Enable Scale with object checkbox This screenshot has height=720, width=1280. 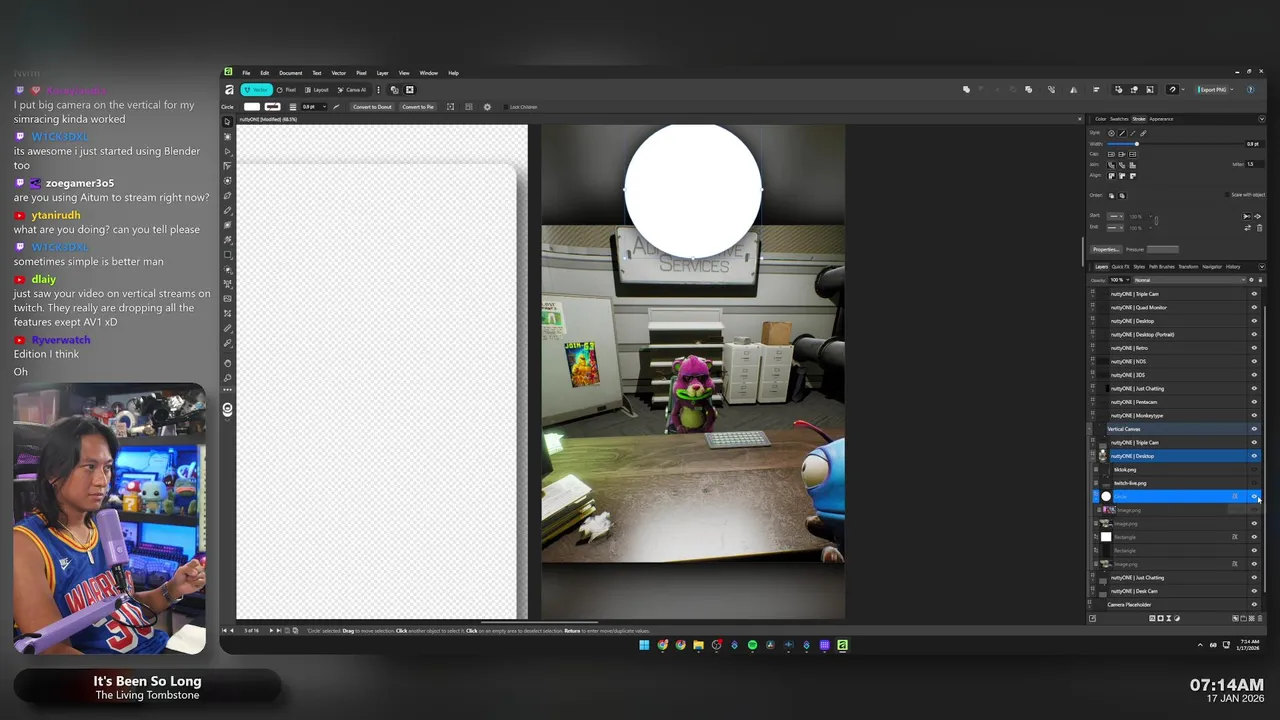1227,195
